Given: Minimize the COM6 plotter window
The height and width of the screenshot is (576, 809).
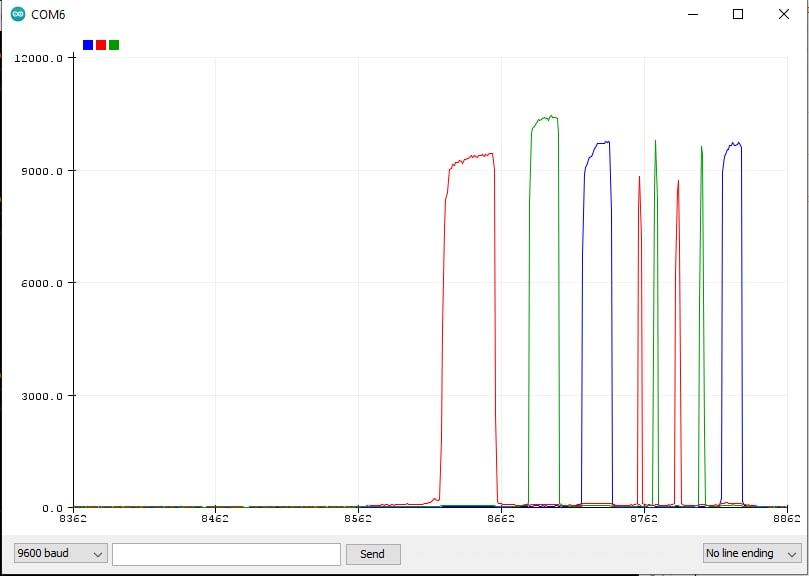Looking at the screenshot, I should [x=693, y=15].
